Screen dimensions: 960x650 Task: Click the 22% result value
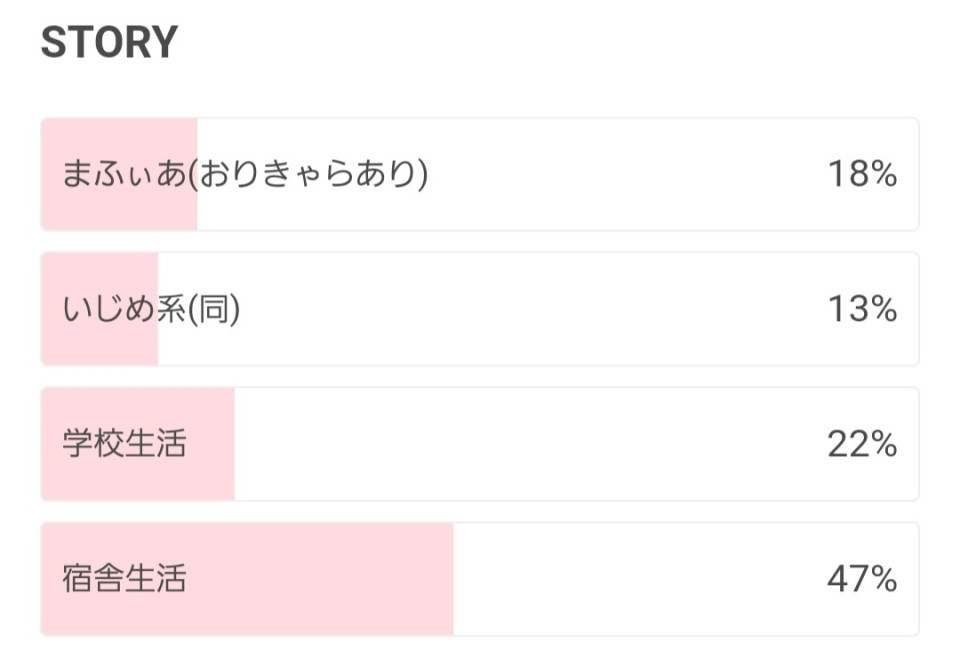862,444
